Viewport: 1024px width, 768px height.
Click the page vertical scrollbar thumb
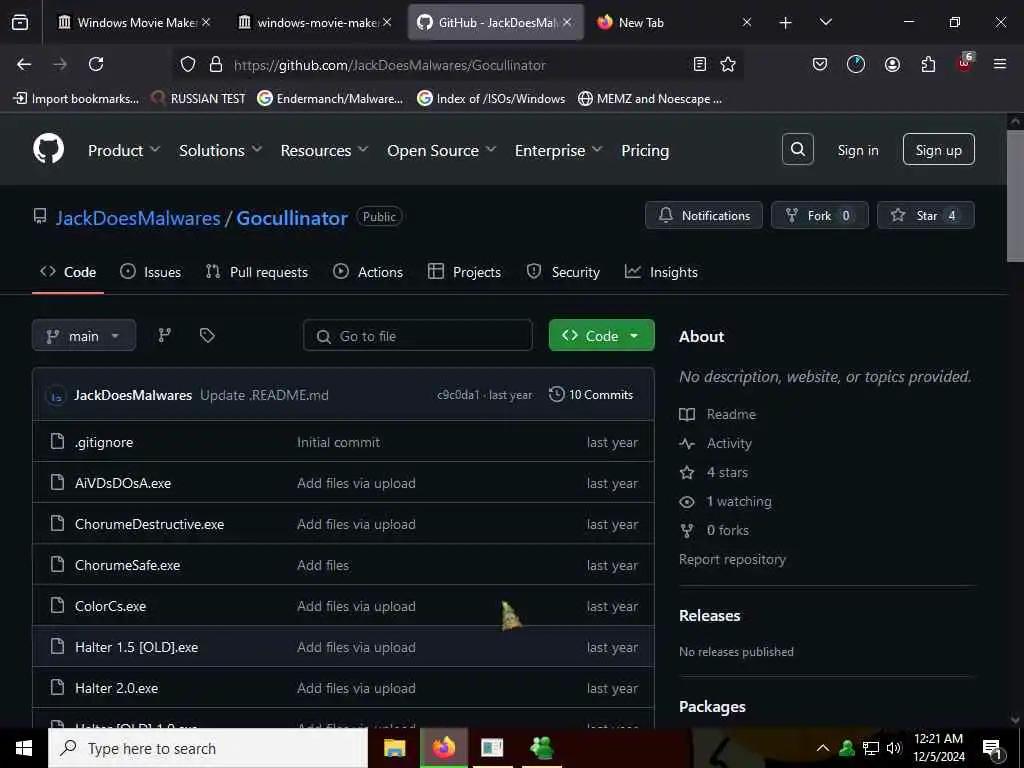pos(1015,196)
